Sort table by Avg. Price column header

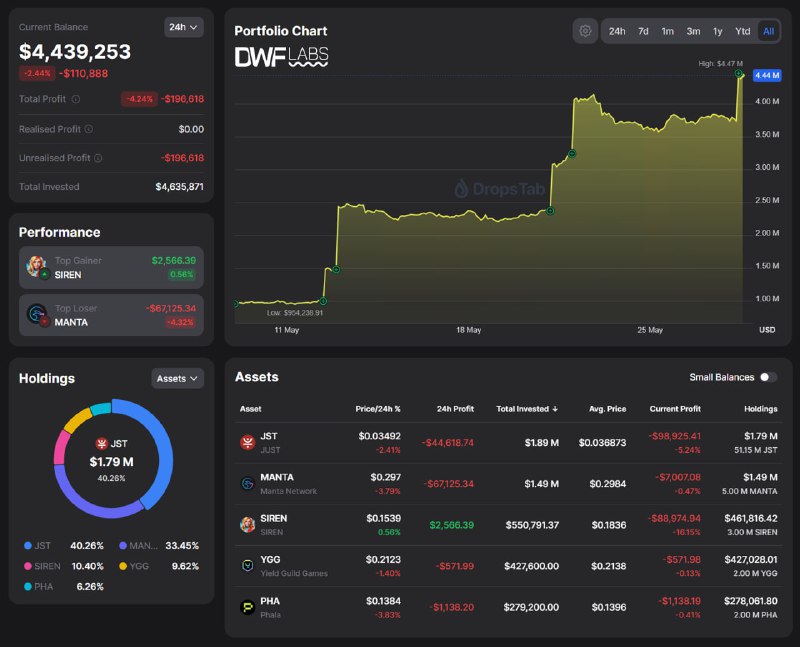(x=607, y=409)
